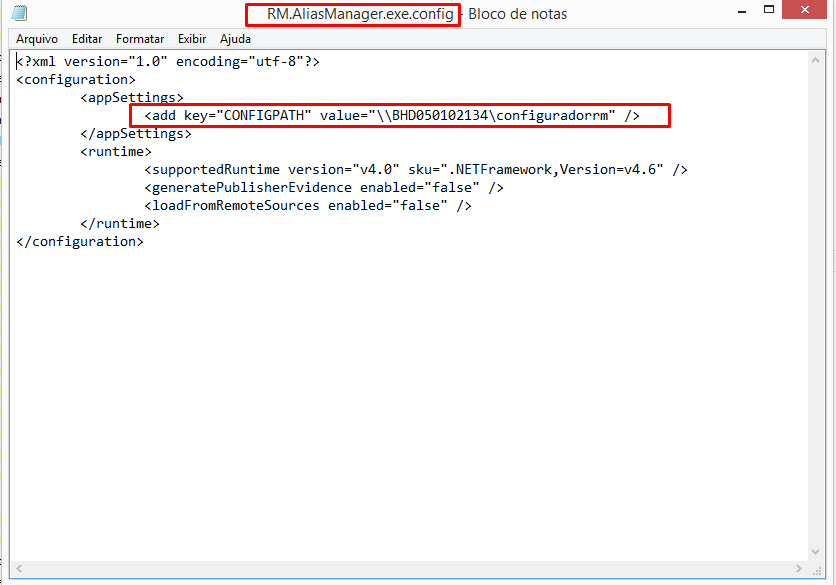The height and width of the screenshot is (585, 836).
Task: Click the RM.AliasManager.exe.config title text
Action: pyautogui.click(x=360, y=14)
